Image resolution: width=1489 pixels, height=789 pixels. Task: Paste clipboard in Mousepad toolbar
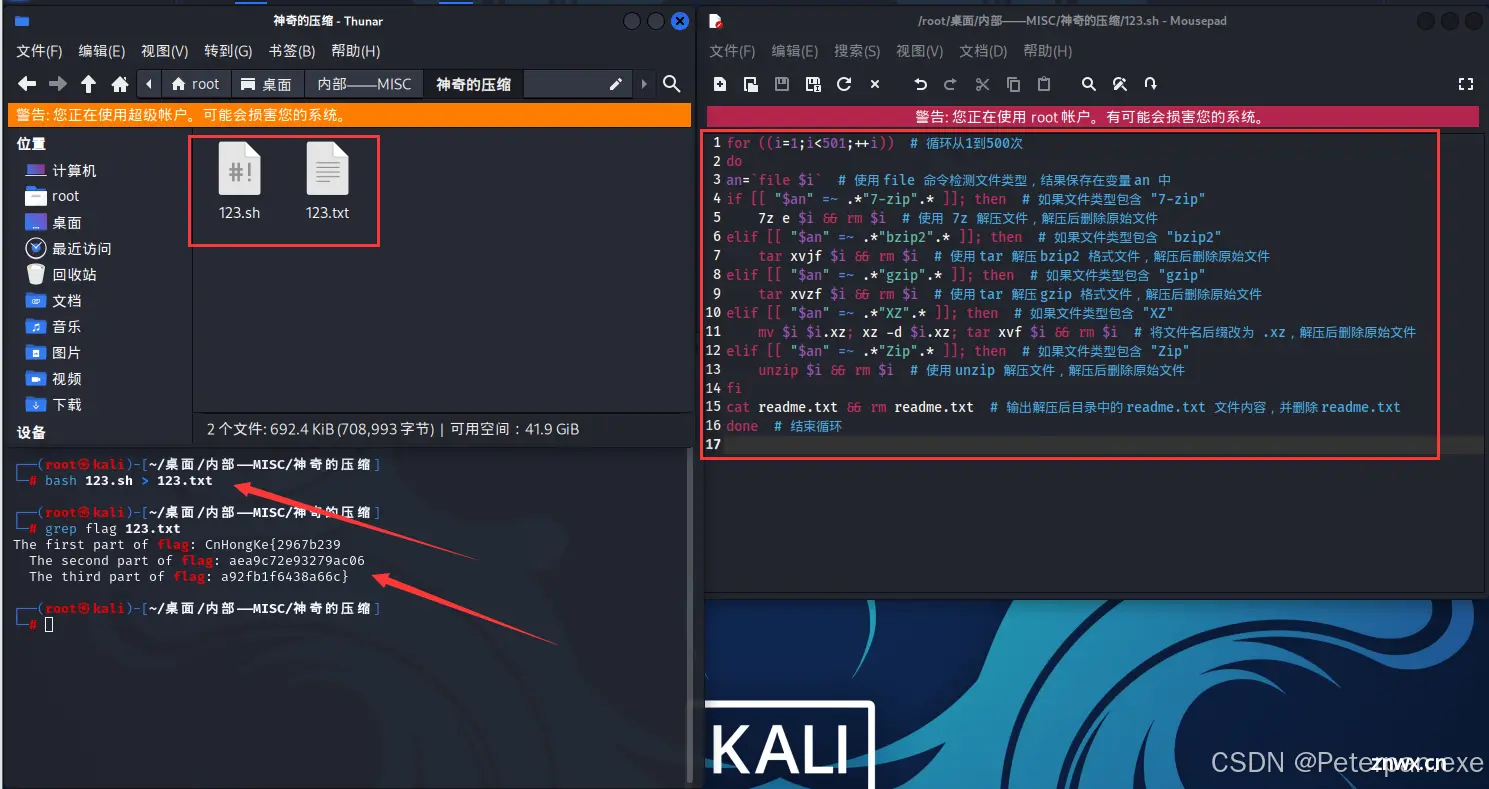1044,84
